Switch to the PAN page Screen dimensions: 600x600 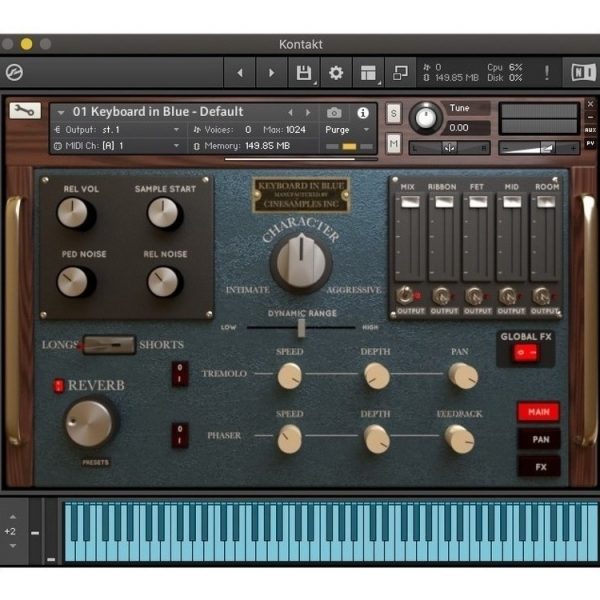pos(539,439)
